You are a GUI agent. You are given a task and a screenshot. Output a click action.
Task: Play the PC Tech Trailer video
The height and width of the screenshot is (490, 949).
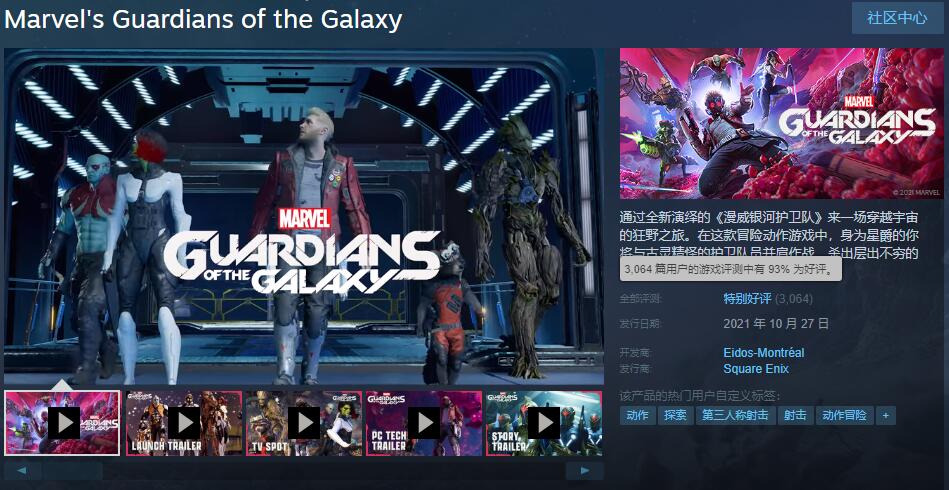[x=424, y=423]
